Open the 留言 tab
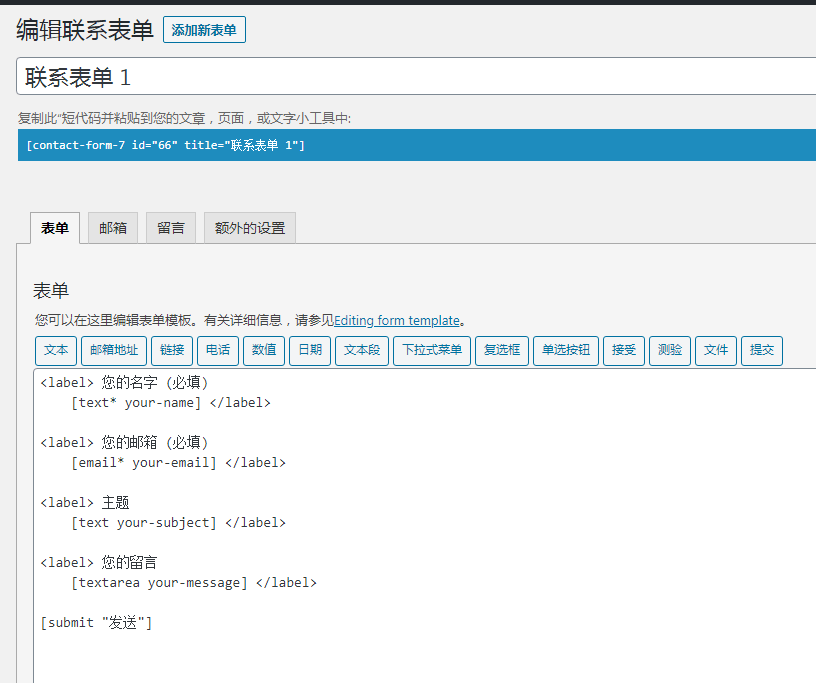This screenshot has height=683, width=816. click(171, 228)
